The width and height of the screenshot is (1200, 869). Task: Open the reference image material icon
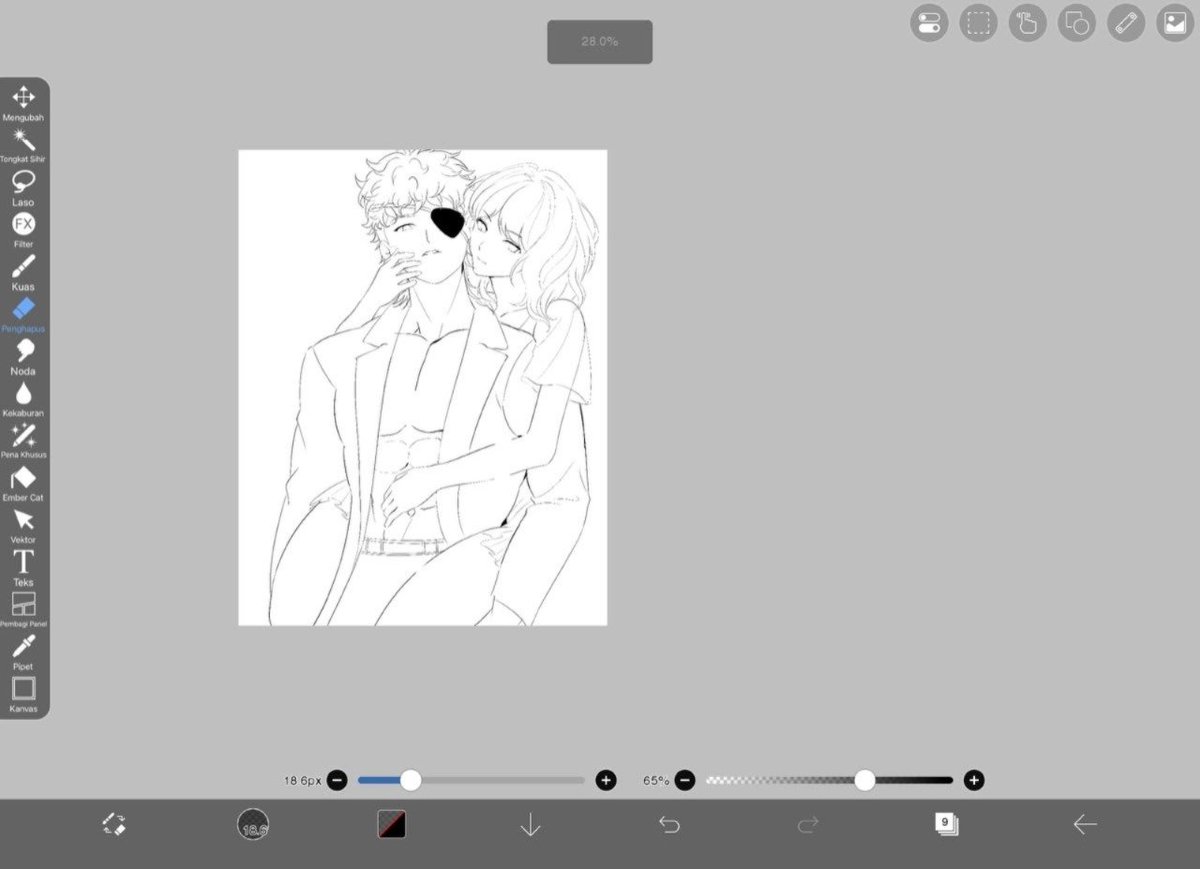tap(1175, 23)
